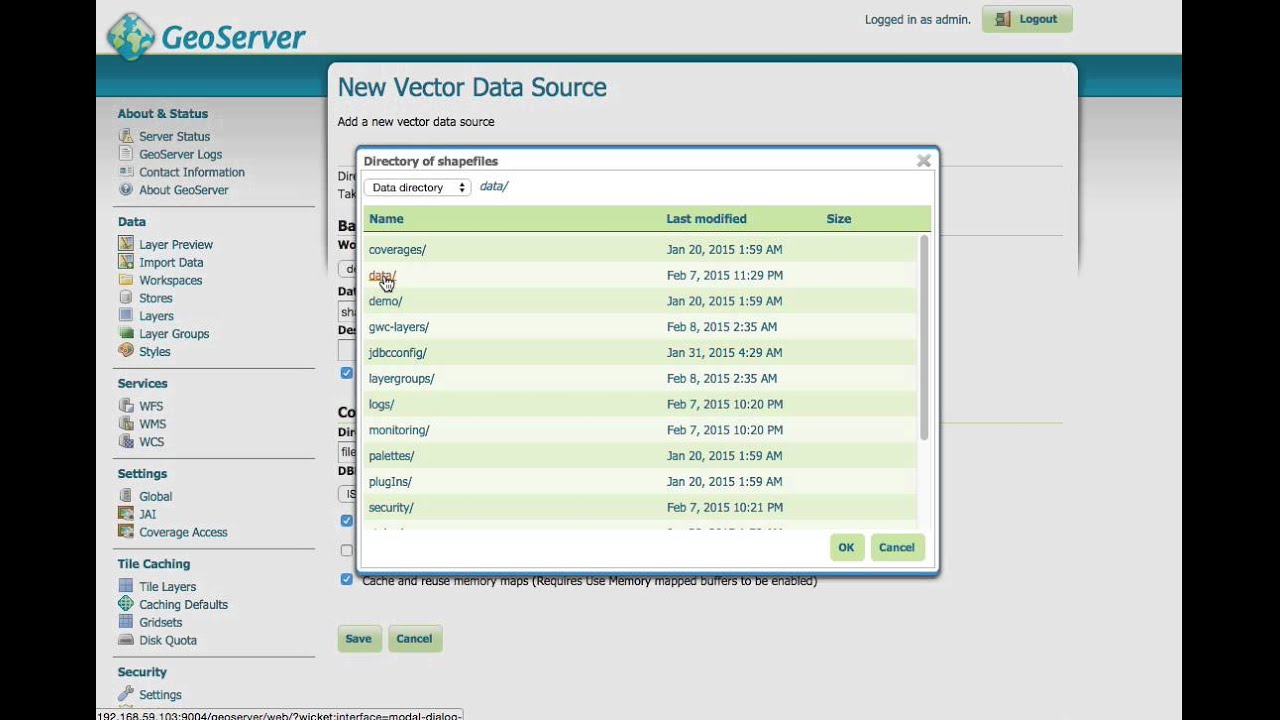Open the Data directory dropdown

pyautogui.click(x=417, y=187)
